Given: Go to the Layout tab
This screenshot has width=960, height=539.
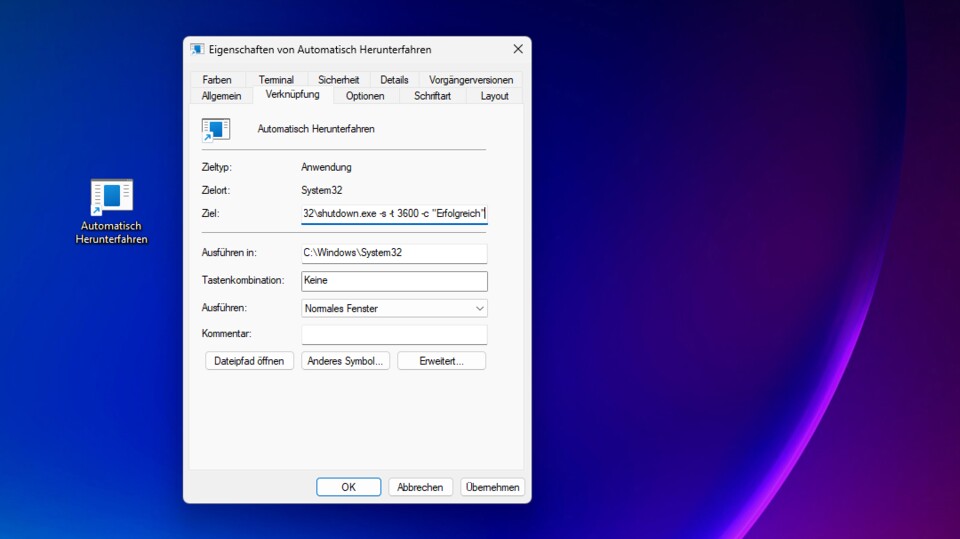Looking at the screenshot, I should point(494,96).
